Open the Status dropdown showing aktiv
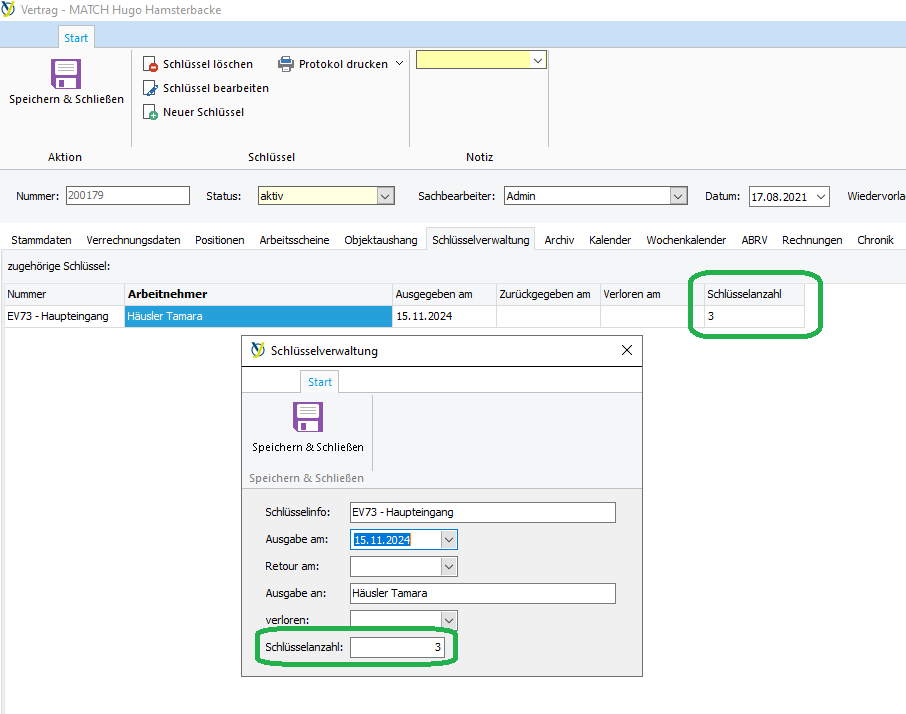The width and height of the screenshot is (906, 714). [385, 196]
